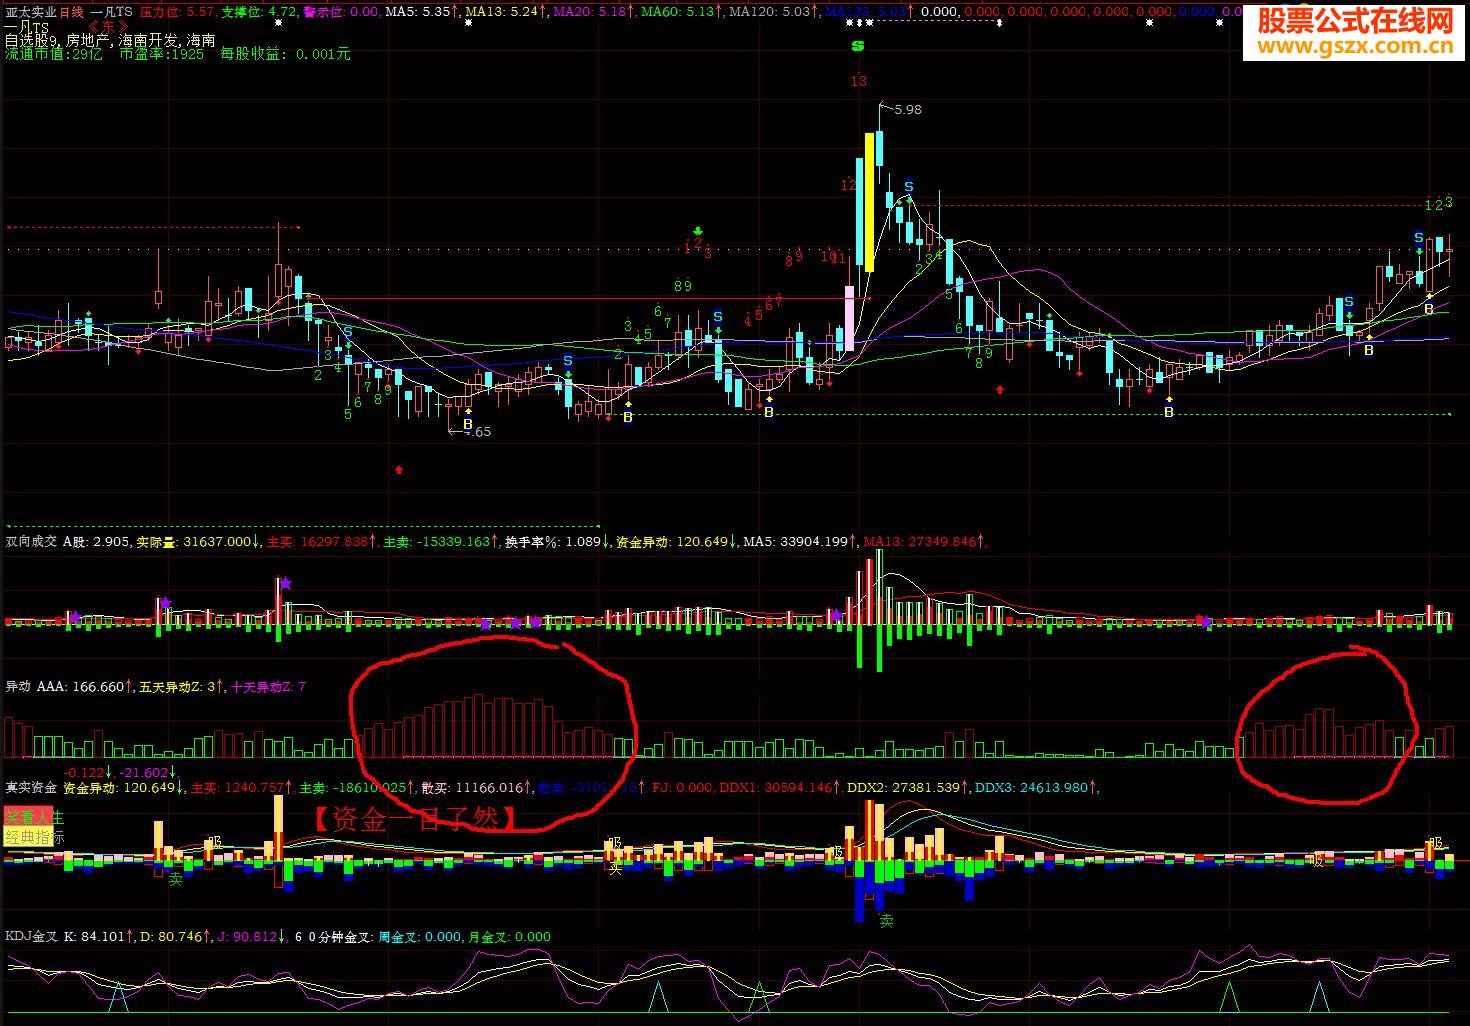
Task: Click the 支撑位: 4.72 value
Action: click(x=258, y=12)
